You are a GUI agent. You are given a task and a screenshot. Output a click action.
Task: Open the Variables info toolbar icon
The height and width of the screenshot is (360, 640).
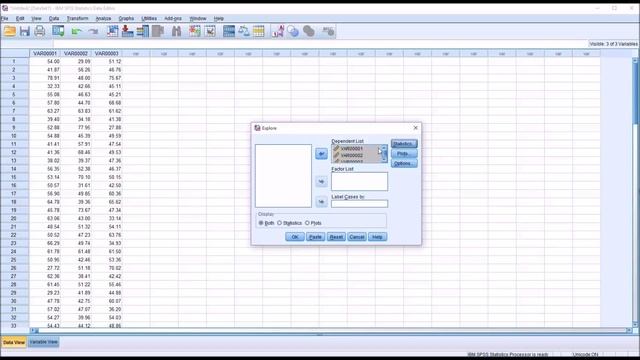click(x=143, y=31)
